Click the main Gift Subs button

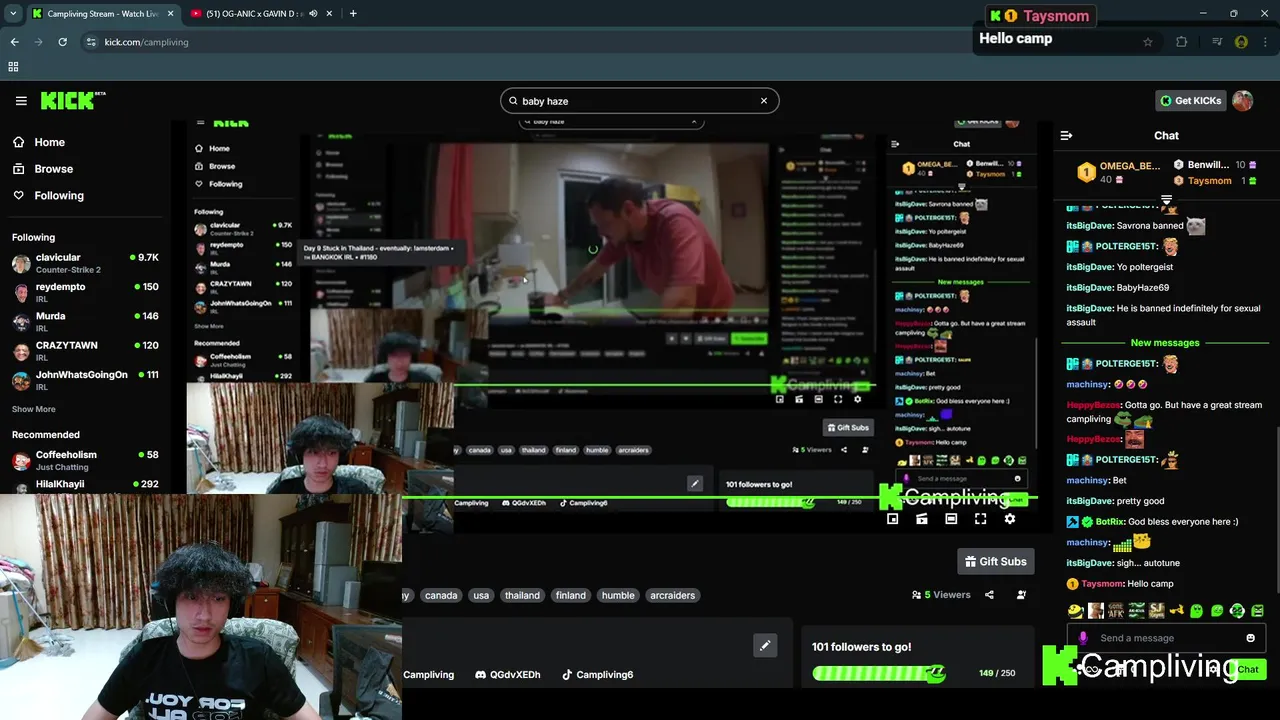point(995,562)
